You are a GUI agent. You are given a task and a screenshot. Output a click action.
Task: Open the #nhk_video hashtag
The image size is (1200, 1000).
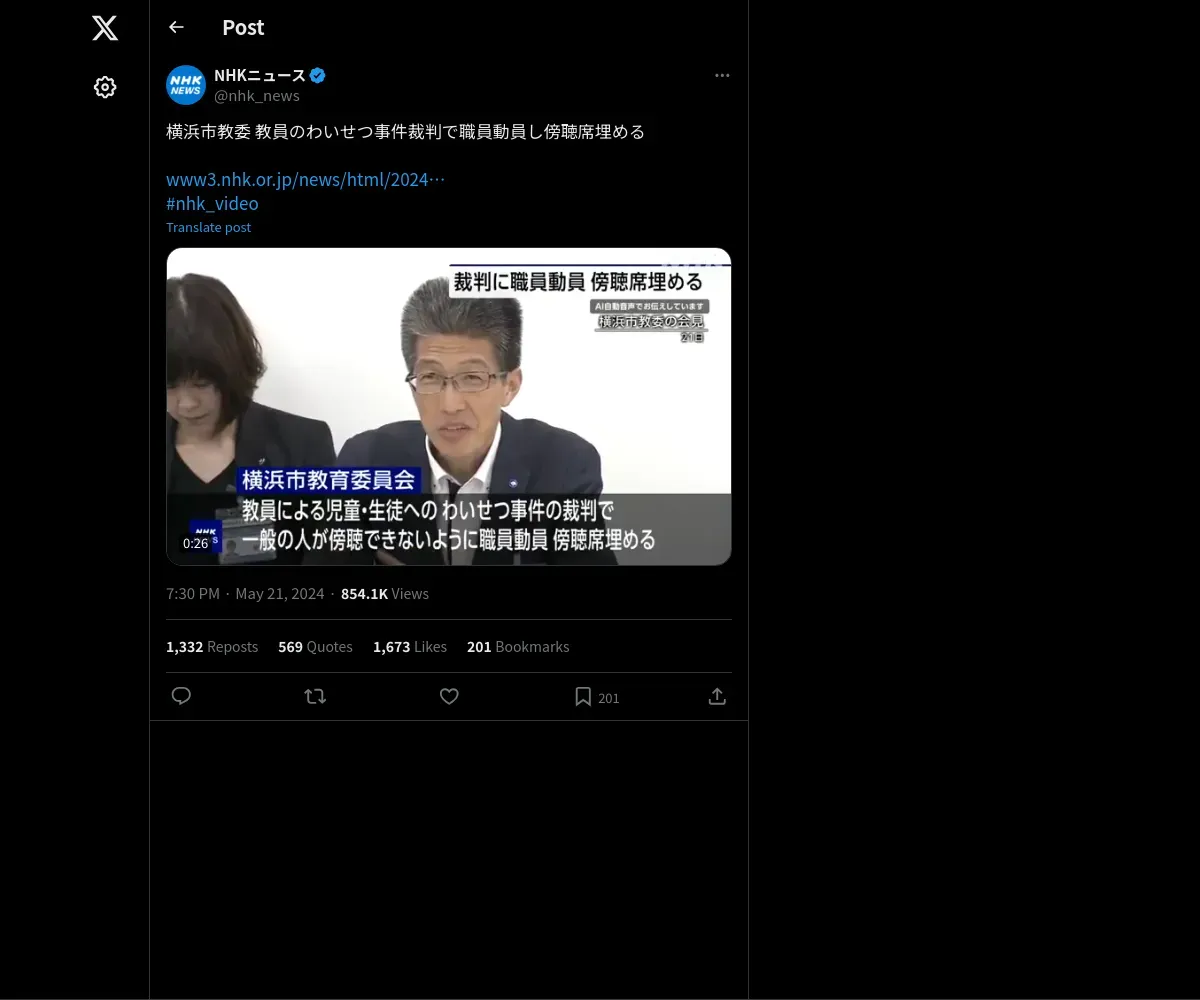pyautogui.click(x=212, y=203)
